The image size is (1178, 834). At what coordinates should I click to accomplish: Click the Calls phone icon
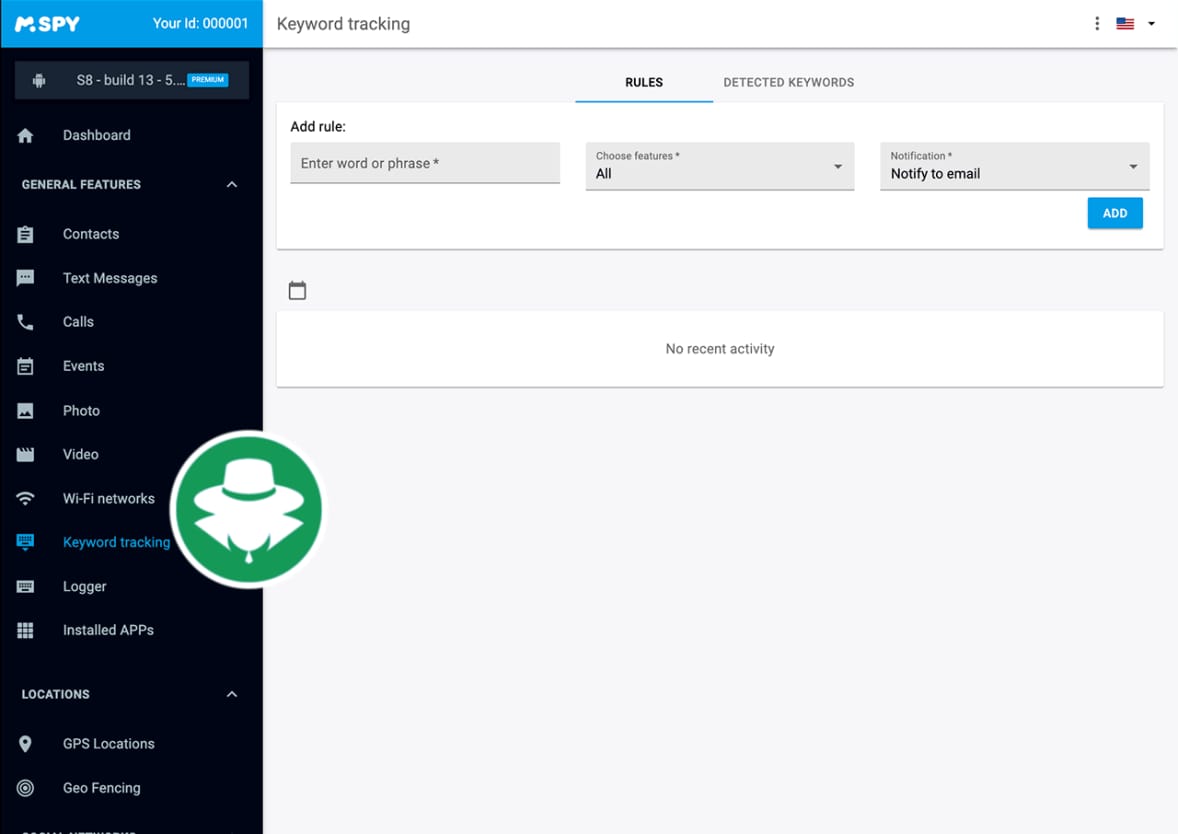pyautogui.click(x=26, y=322)
